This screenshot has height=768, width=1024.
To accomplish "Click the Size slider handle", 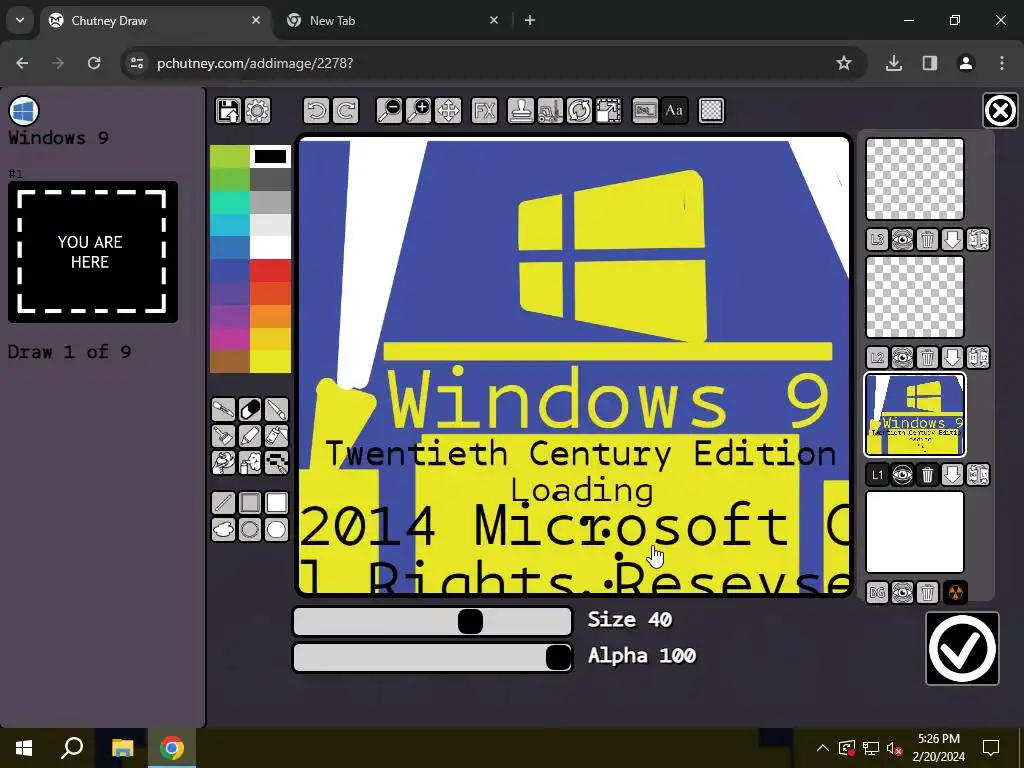I will pos(470,621).
